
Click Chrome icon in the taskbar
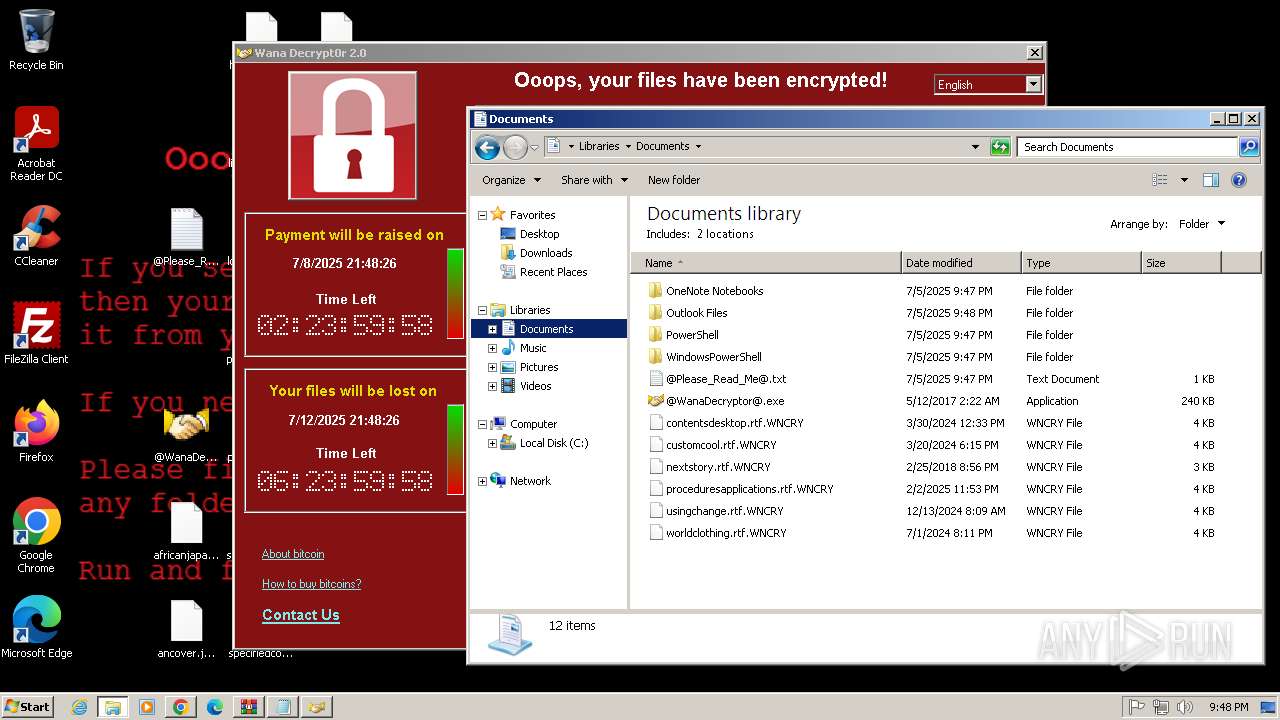click(x=181, y=707)
